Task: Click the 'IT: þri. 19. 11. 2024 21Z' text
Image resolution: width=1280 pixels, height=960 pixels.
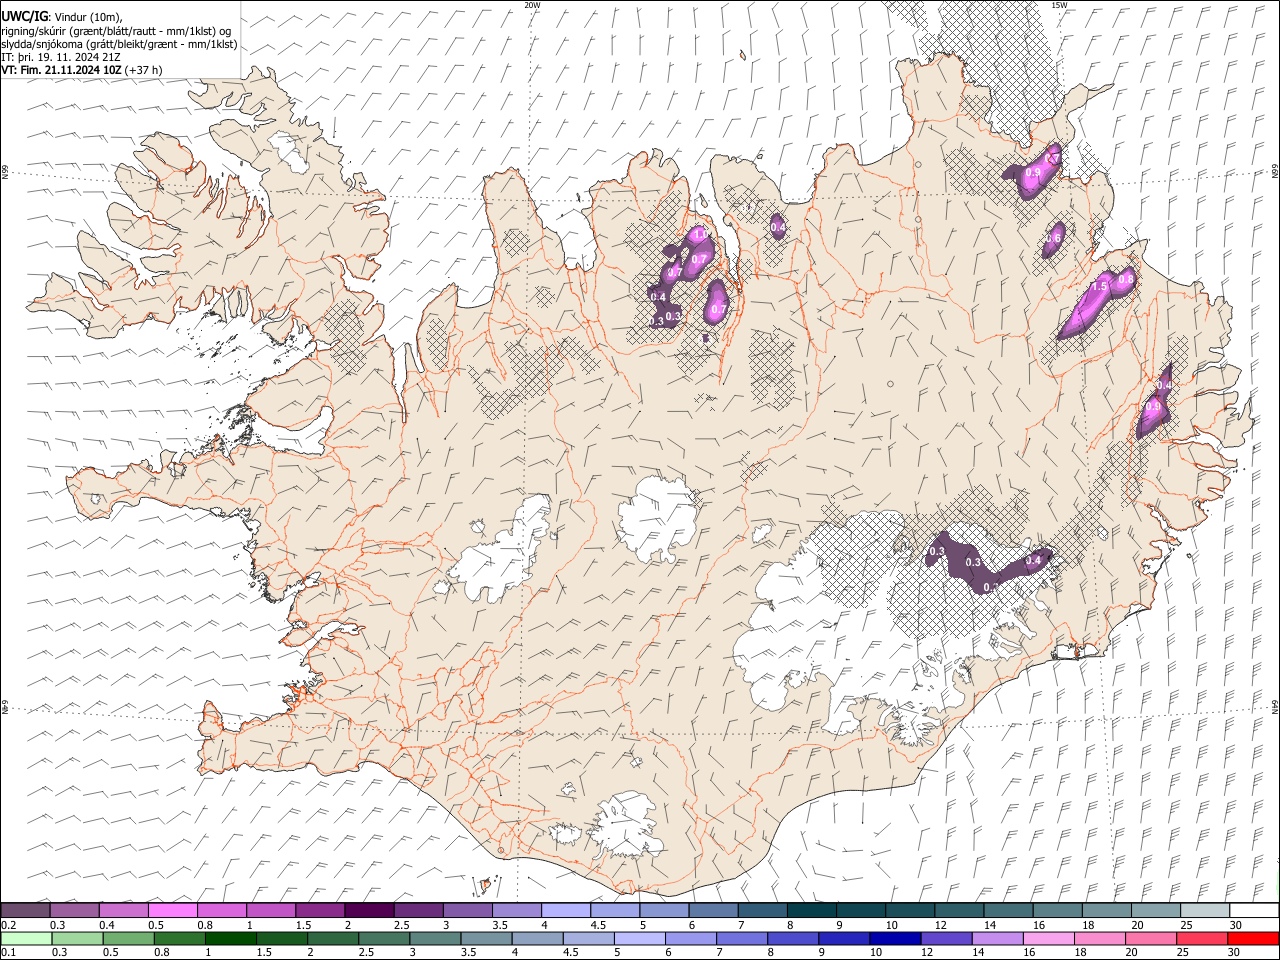Action: [x=62, y=57]
